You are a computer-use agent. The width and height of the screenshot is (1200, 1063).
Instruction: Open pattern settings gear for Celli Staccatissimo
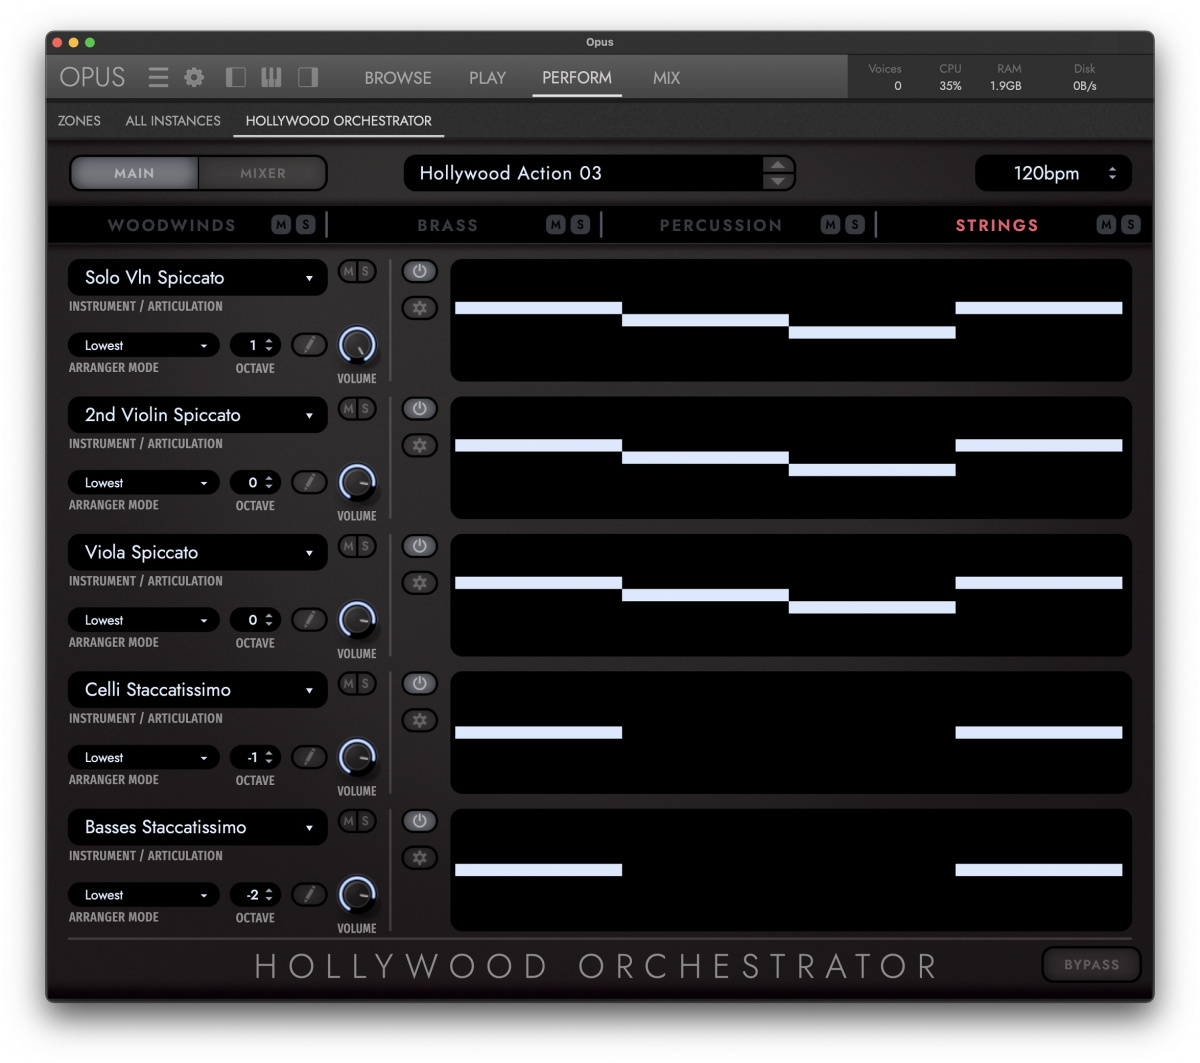coord(419,720)
